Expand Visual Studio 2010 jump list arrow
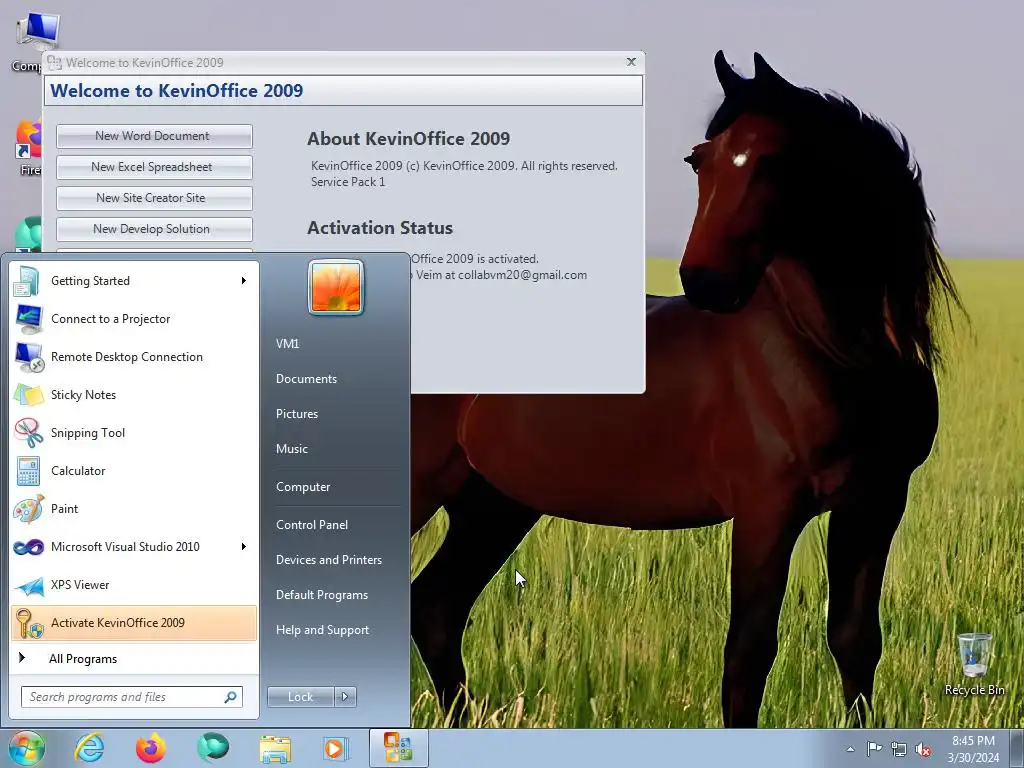The image size is (1024, 768). 244,547
